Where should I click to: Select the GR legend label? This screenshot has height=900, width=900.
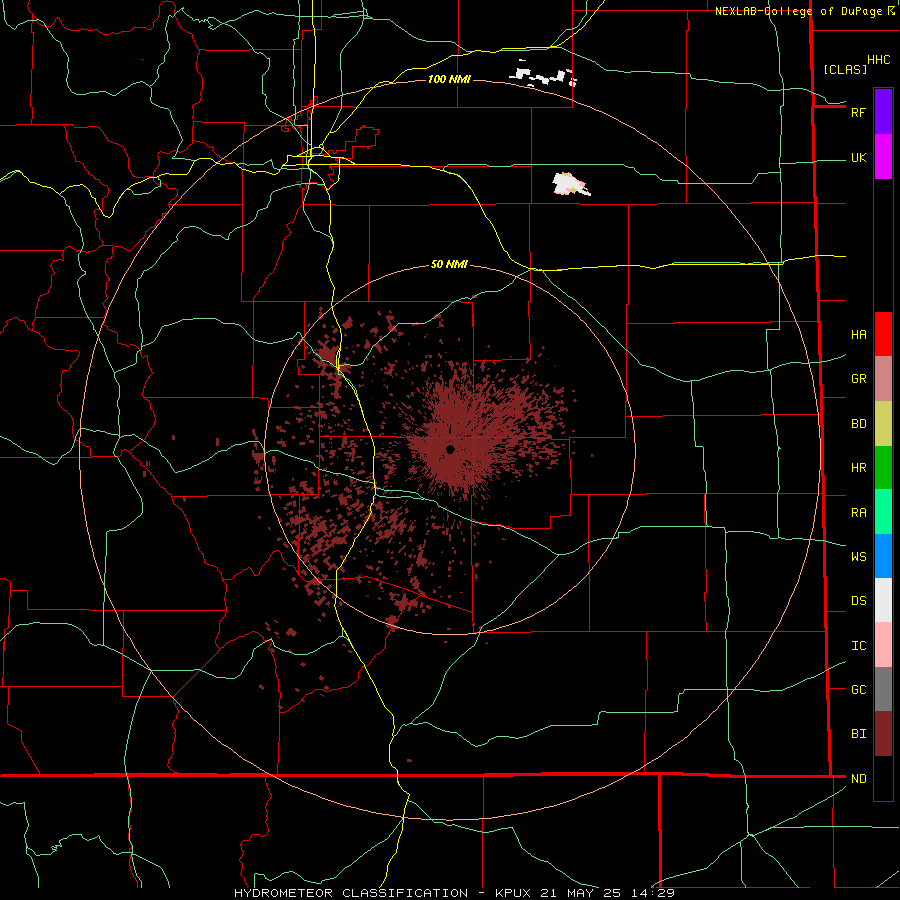point(858,379)
